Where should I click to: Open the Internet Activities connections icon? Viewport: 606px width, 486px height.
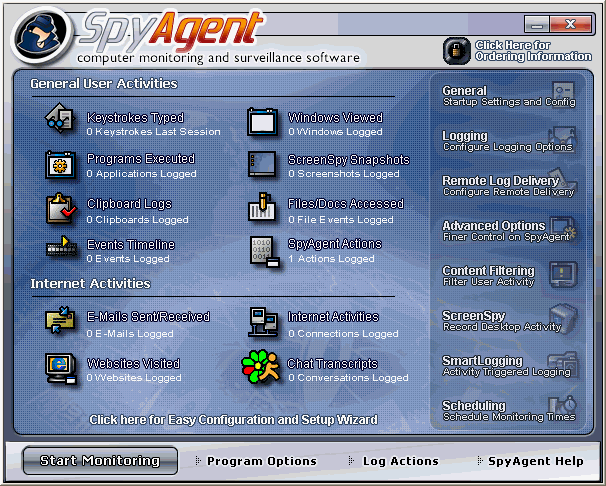[x=262, y=322]
